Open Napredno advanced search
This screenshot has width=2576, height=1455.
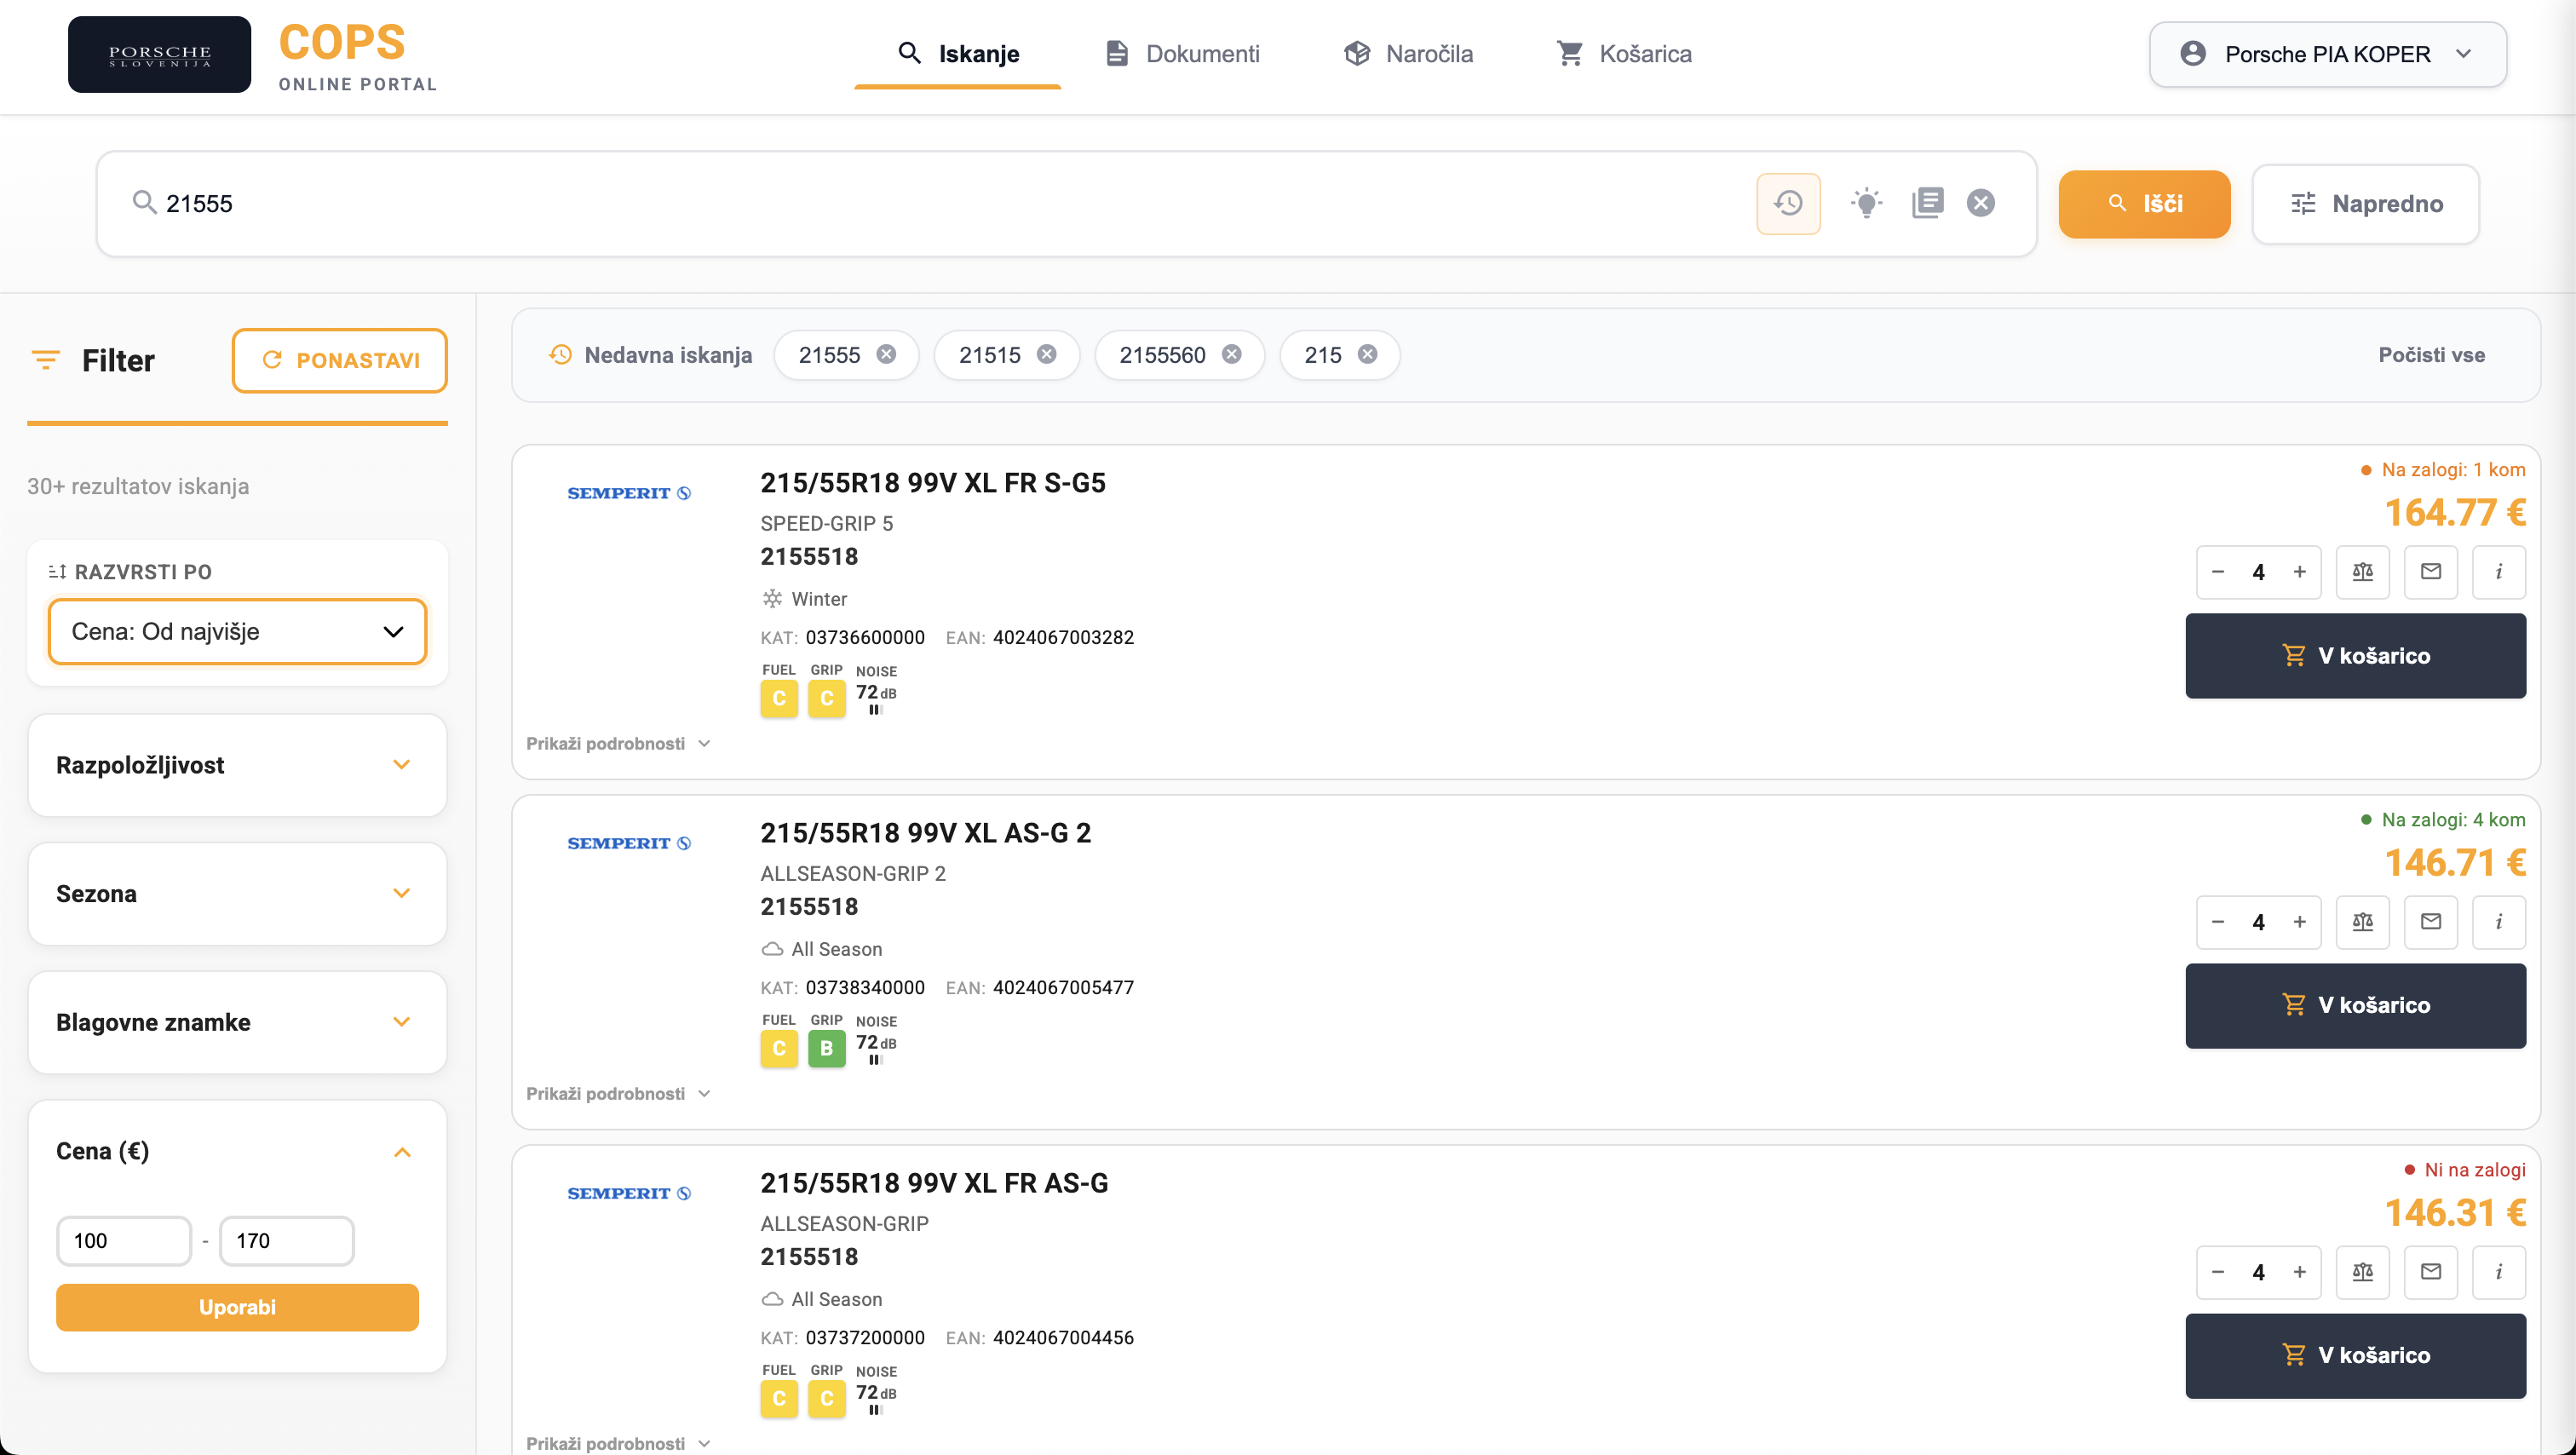(x=2366, y=204)
